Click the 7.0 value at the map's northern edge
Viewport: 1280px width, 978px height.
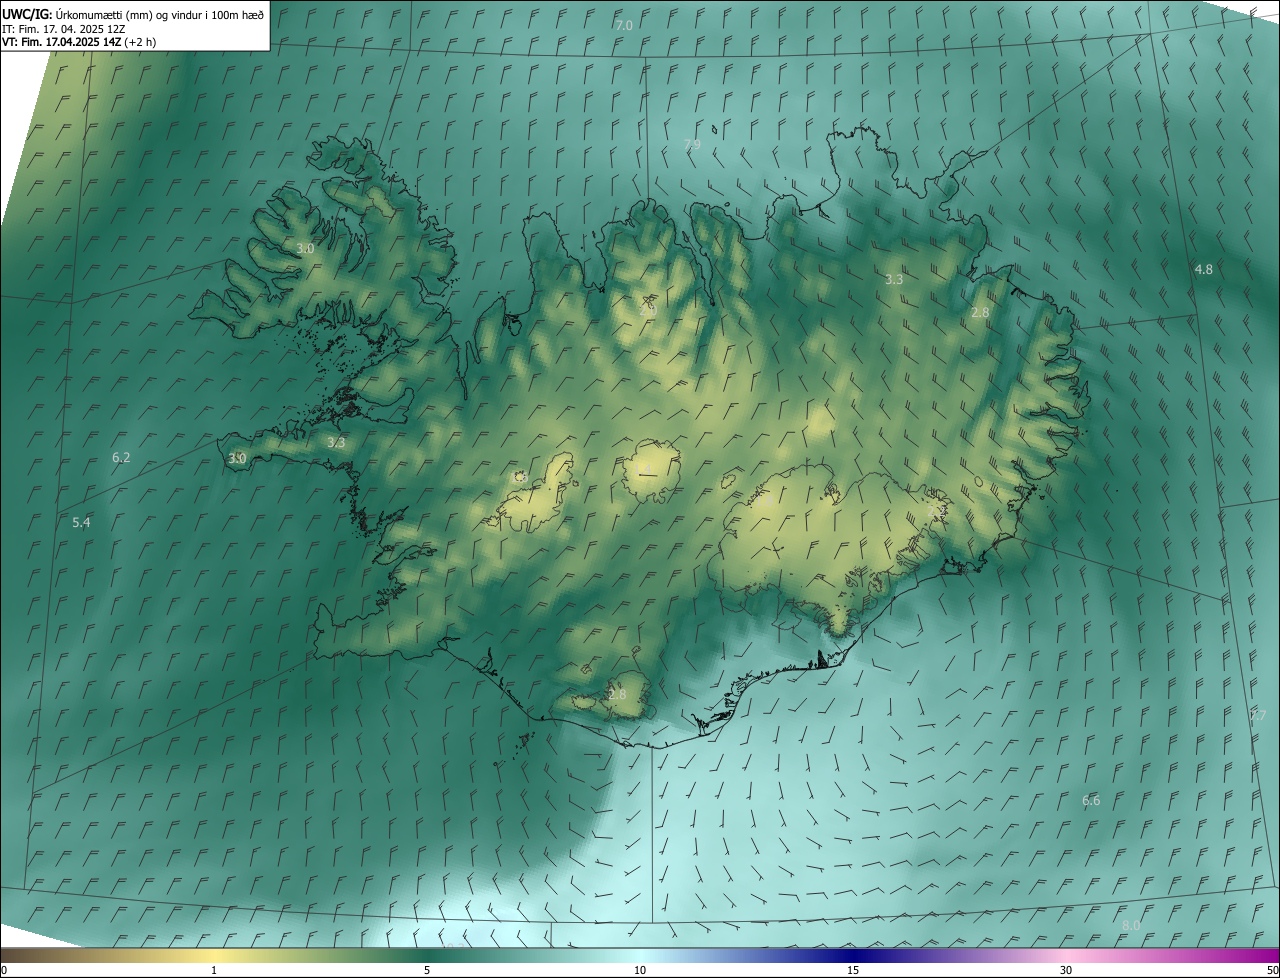pos(624,25)
